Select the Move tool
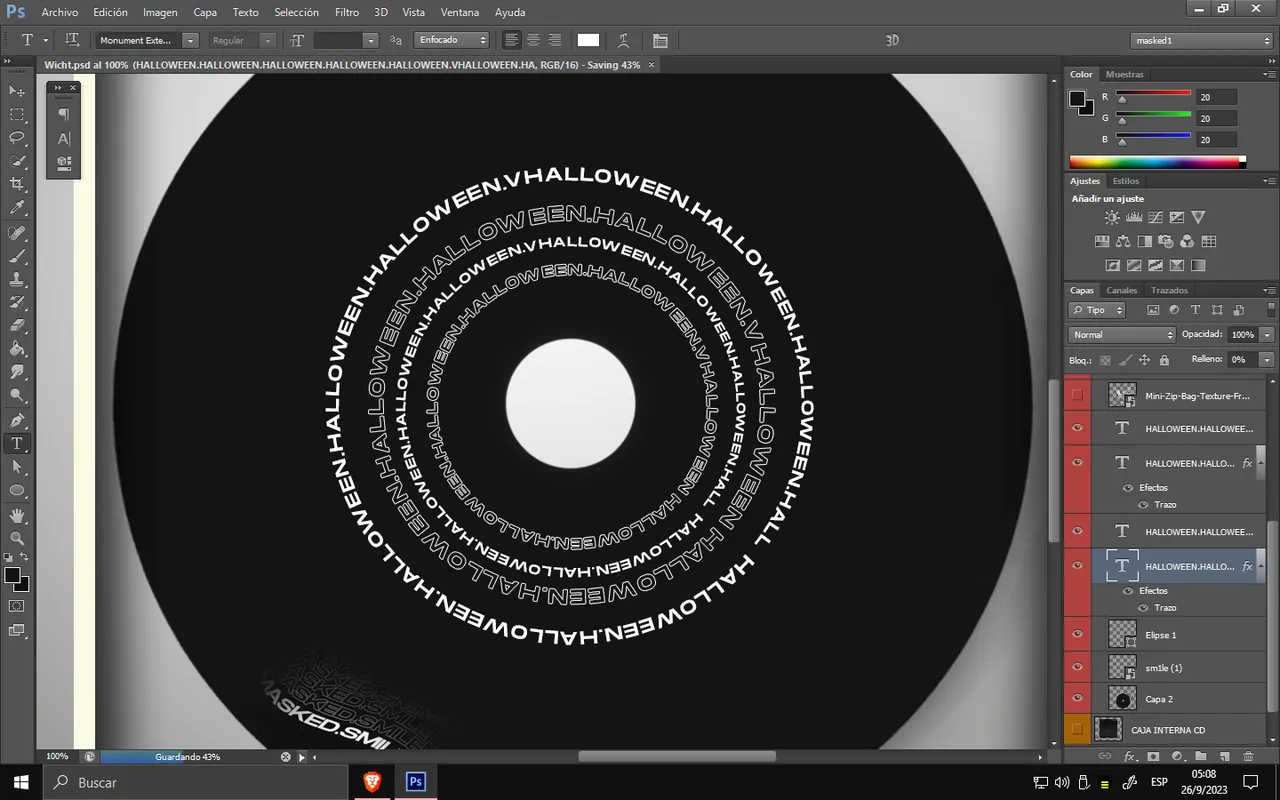This screenshot has height=800, width=1280. click(17, 91)
